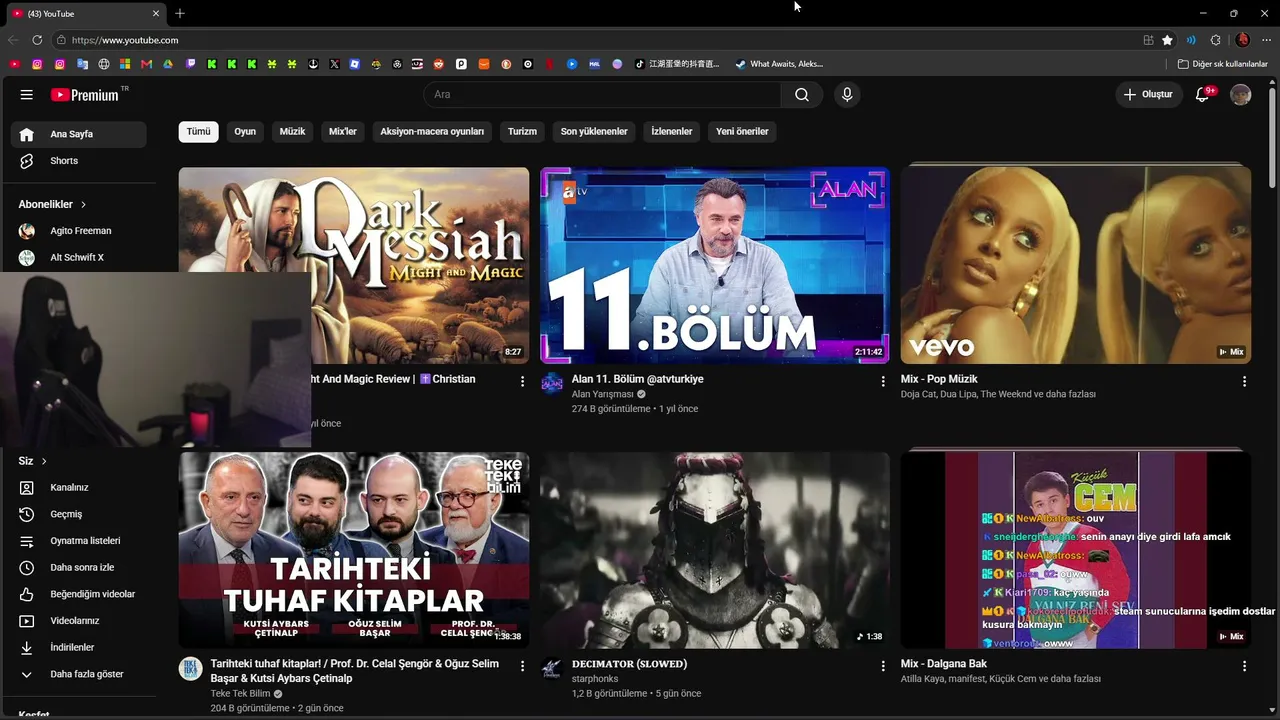Open the Microsoft bookmark icon
This screenshot has height=720, width=1280.
tap(125, 64)
